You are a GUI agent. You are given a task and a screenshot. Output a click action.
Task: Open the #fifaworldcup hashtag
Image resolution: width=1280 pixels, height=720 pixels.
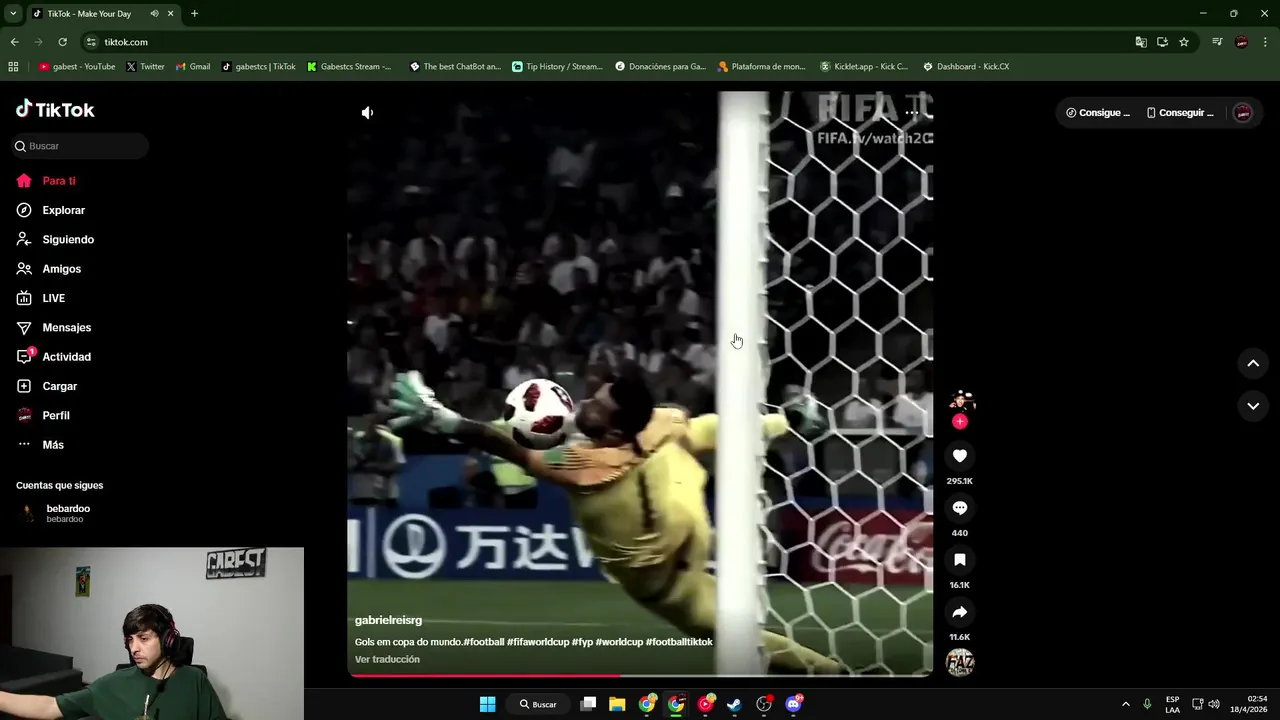point(538,642)
